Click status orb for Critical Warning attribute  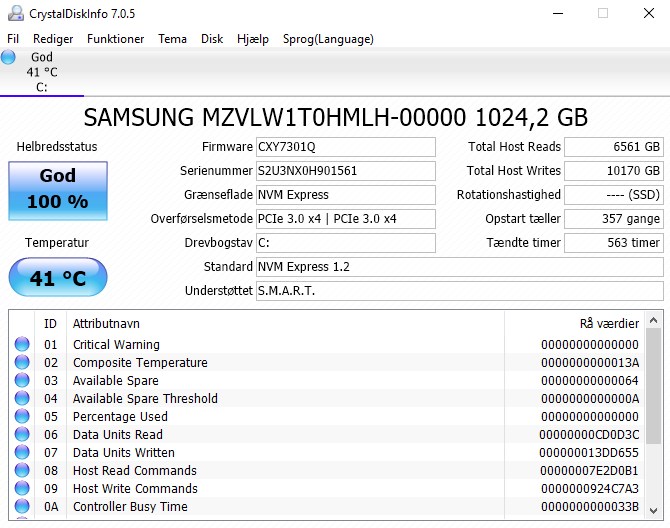coord(22,345)
